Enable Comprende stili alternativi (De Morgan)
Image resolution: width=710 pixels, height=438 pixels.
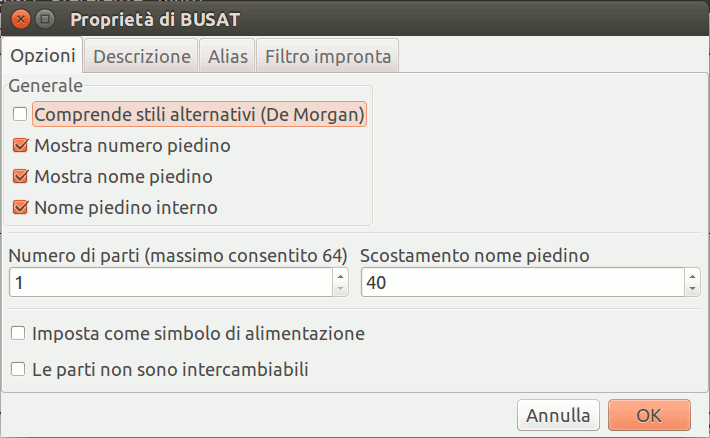point(20,115)
